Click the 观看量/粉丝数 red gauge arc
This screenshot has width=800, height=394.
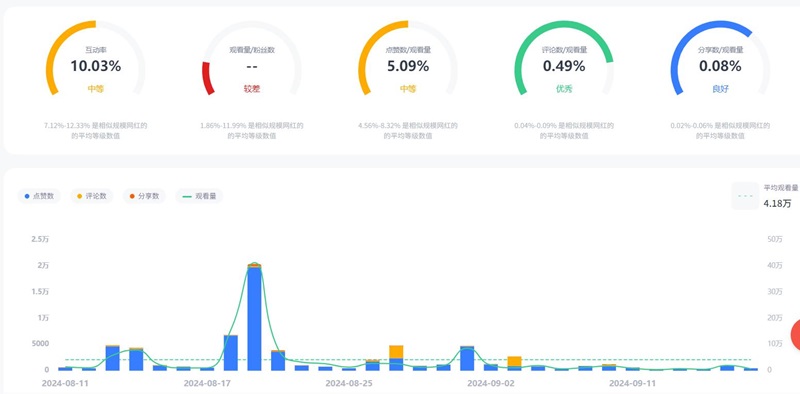[x=207, y=78]
